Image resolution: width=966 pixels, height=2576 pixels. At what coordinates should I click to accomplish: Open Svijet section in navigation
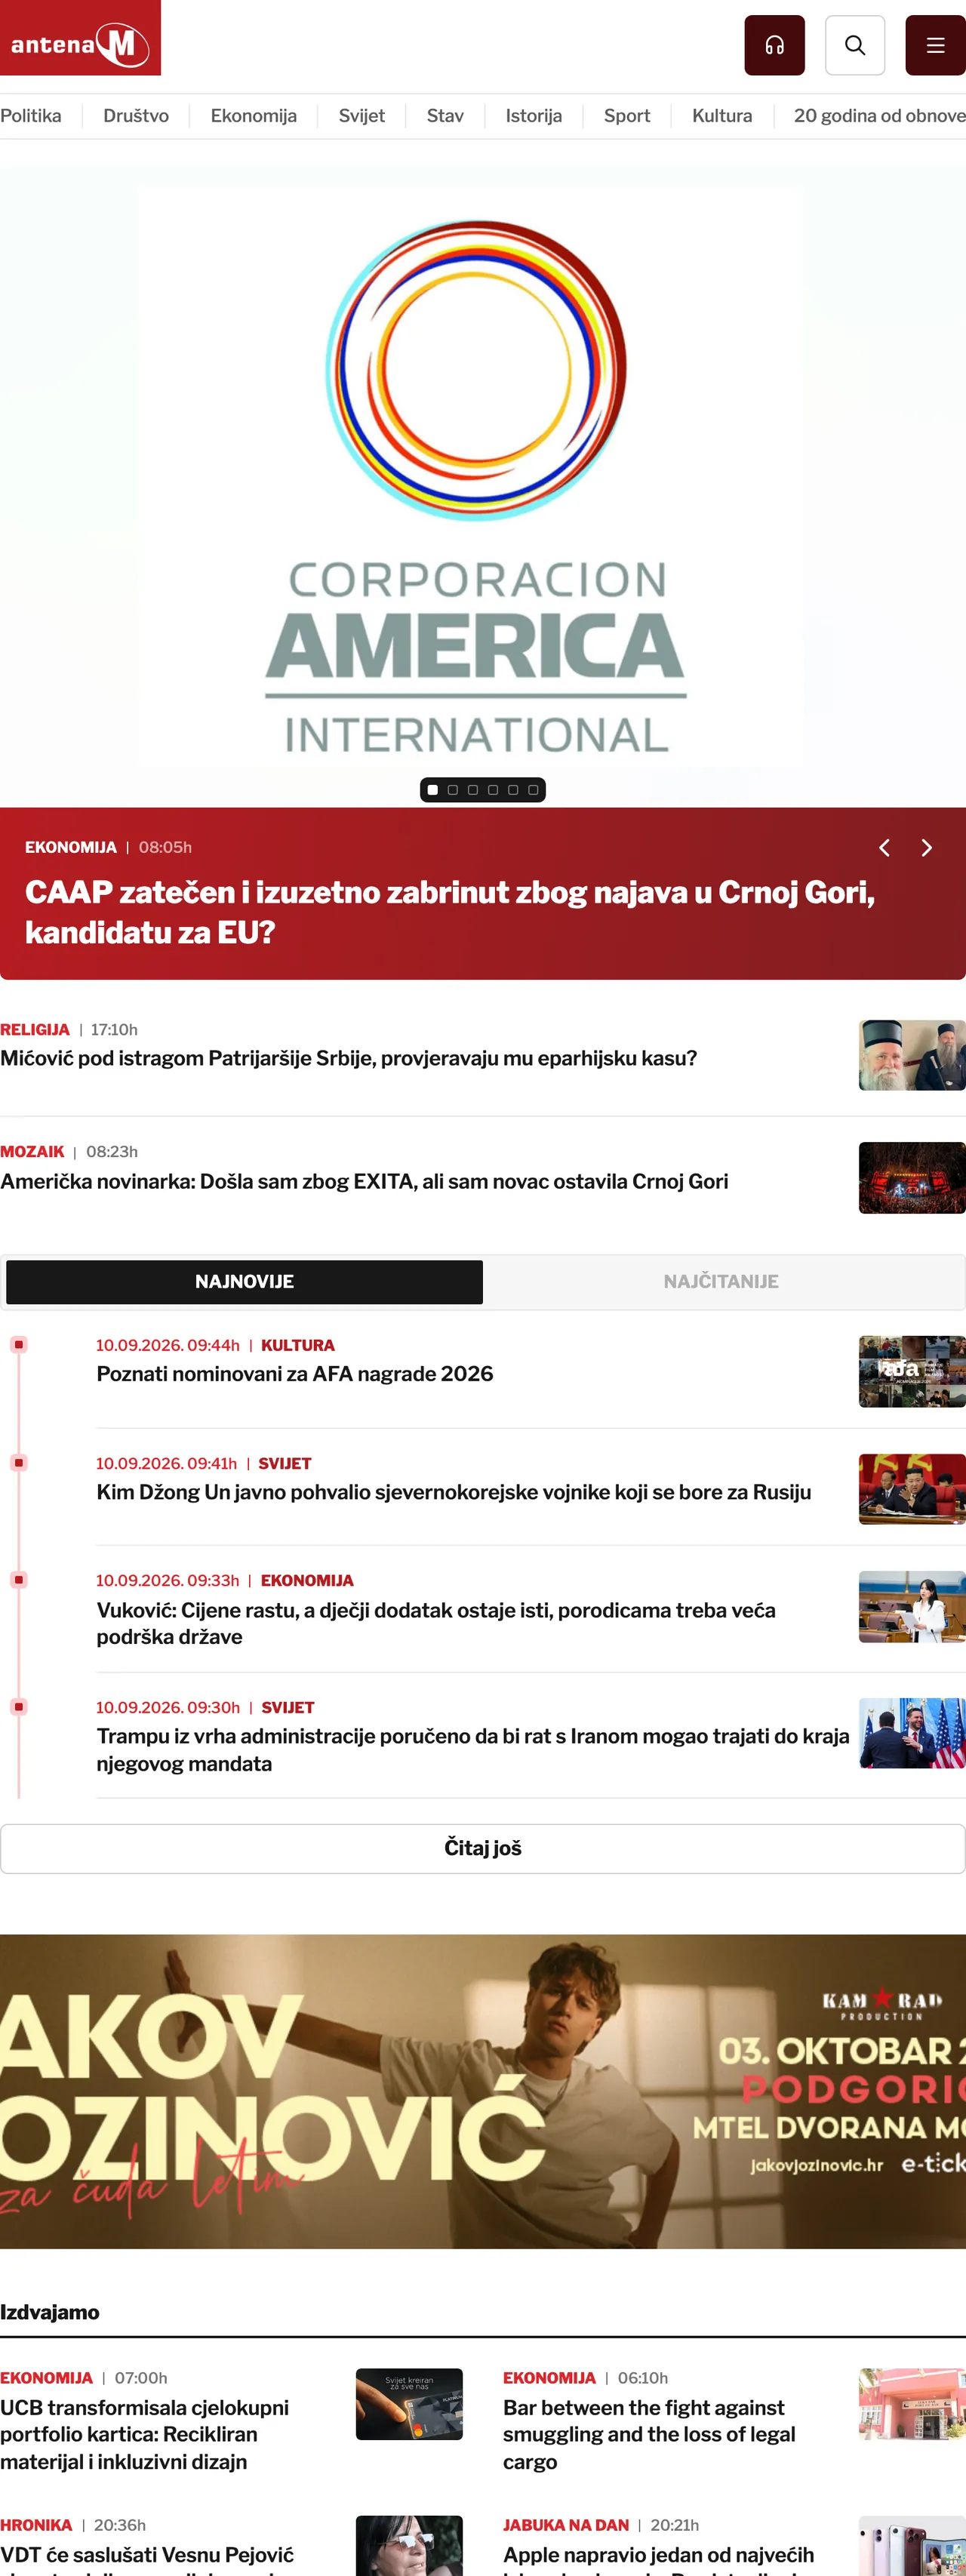coord(362,116)
